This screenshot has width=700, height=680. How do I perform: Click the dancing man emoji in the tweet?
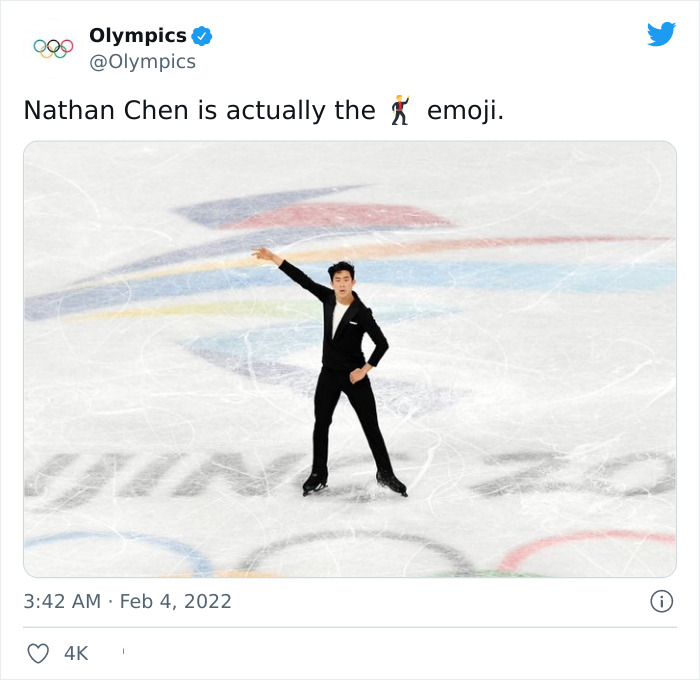400,110
